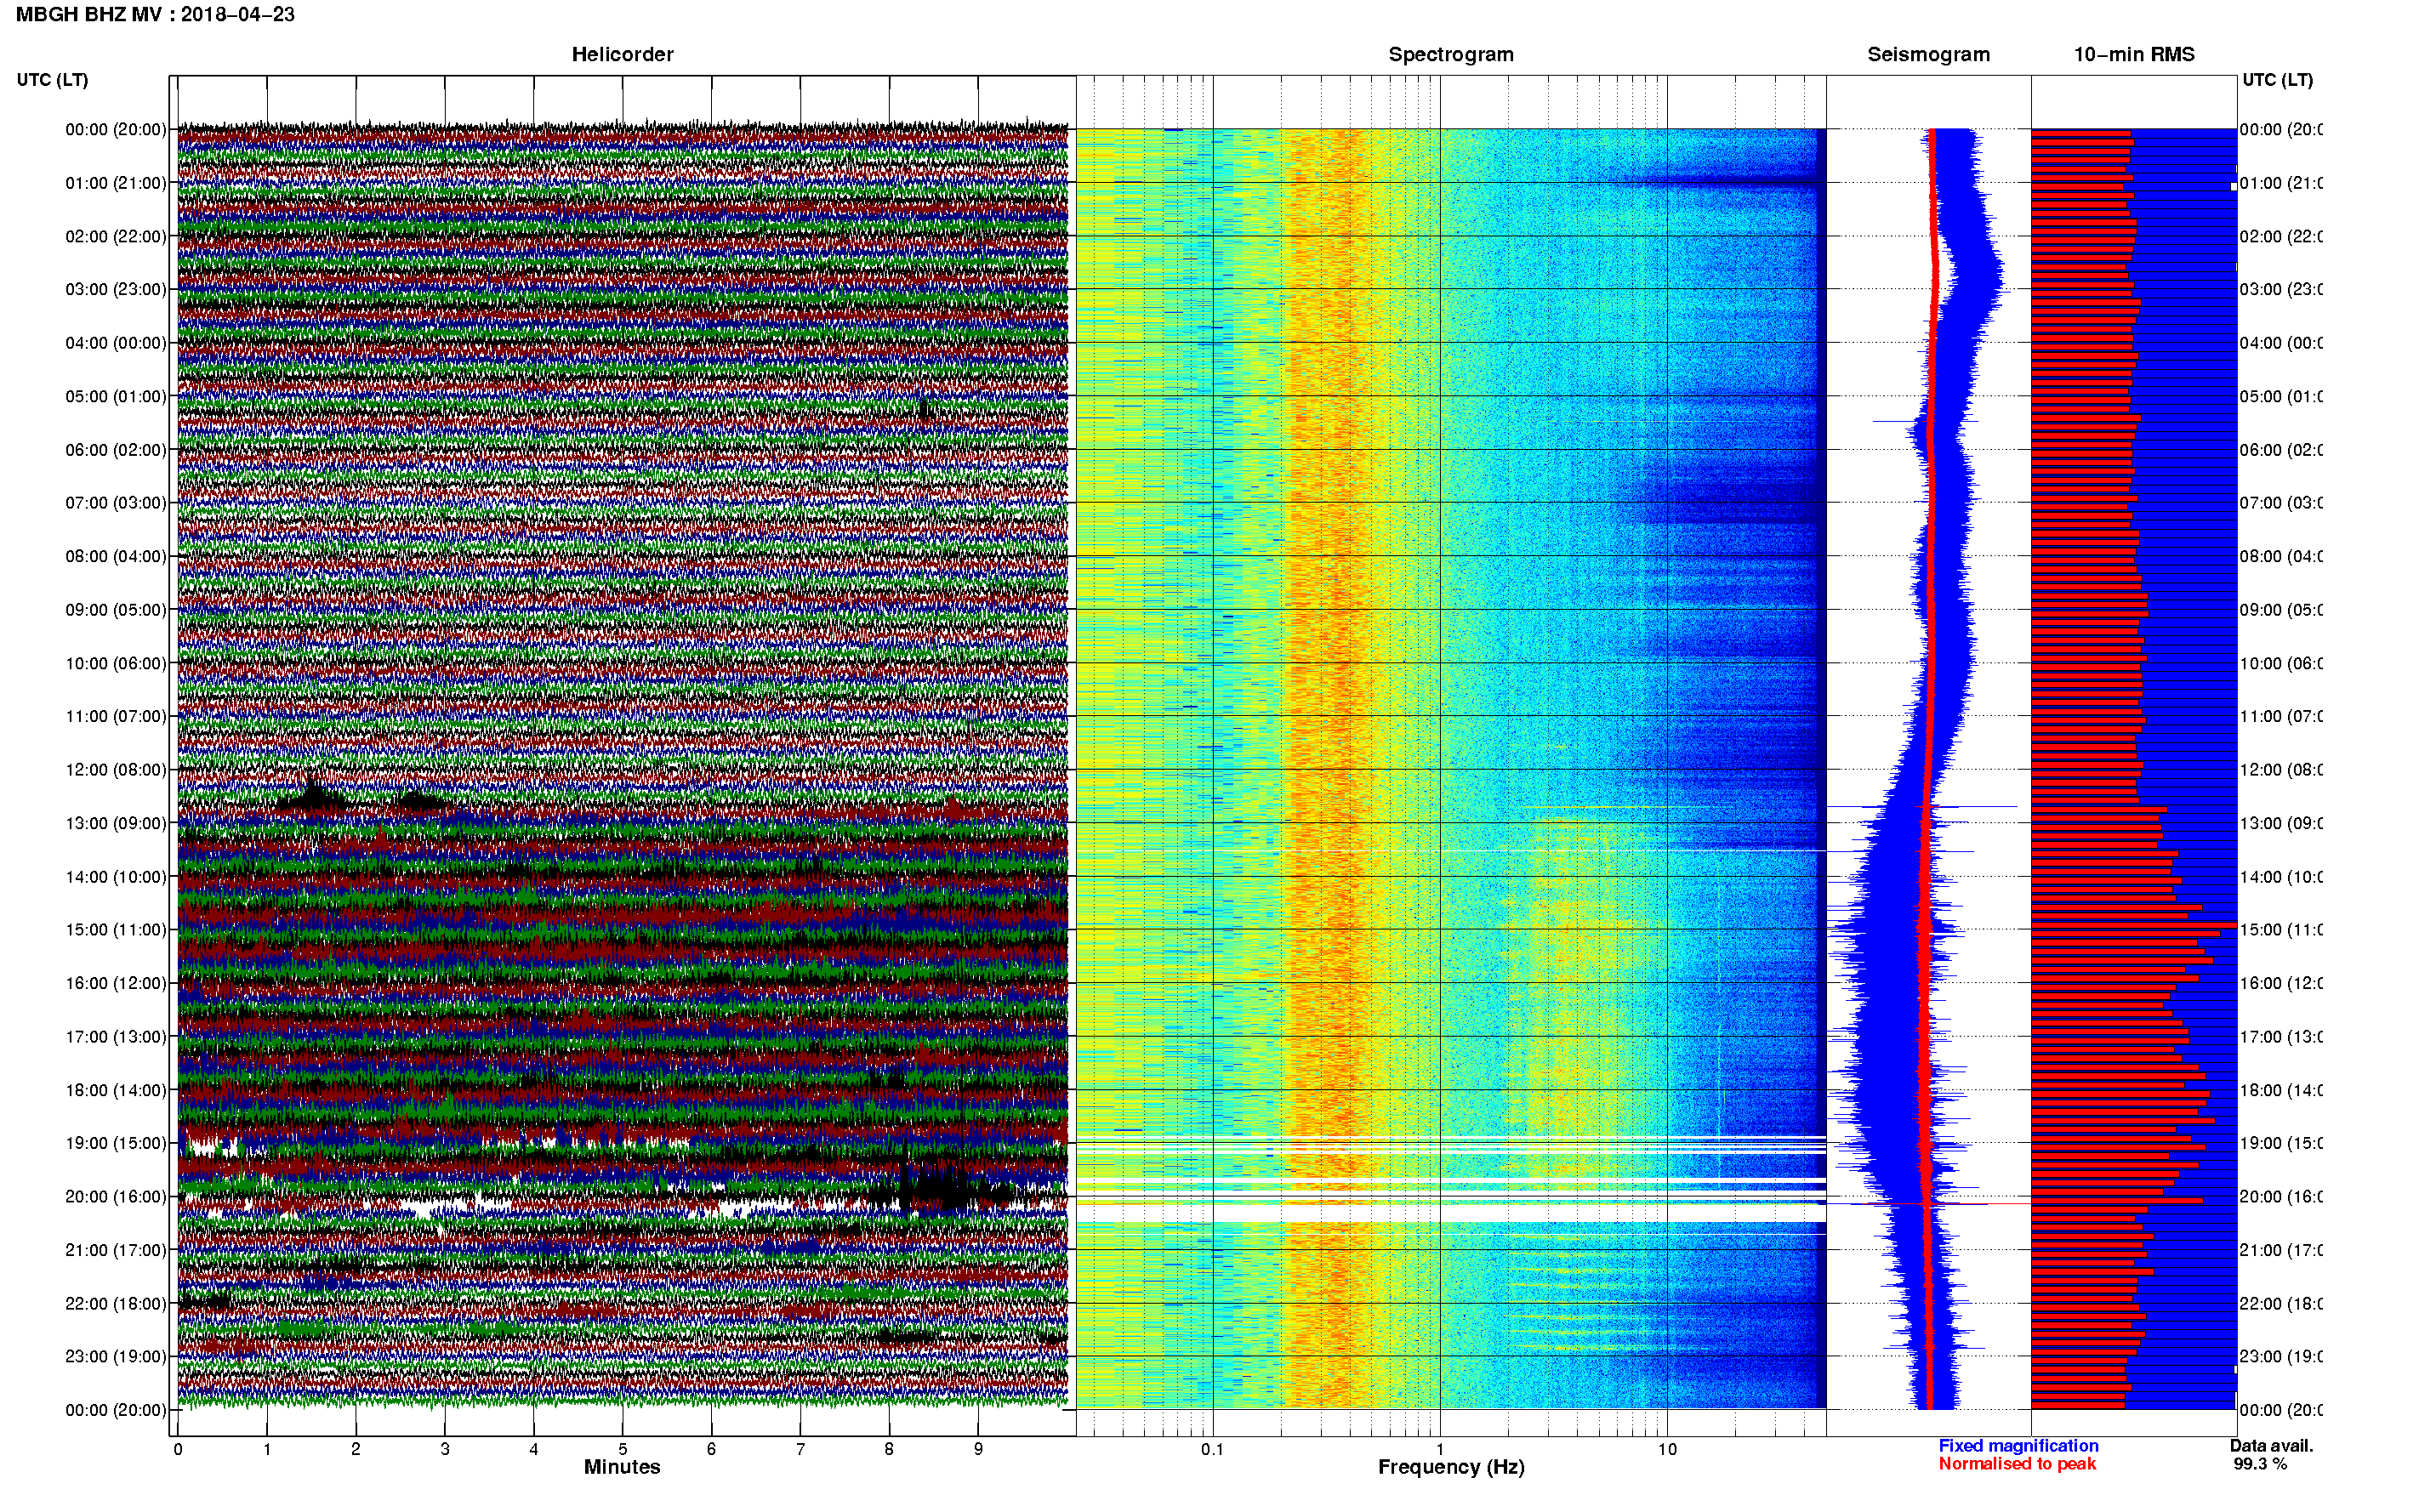Click the 'Spectrogram' panel heading
Screen dimensions: 2419x1512
pyautogui.click(x=1450, y=54)
